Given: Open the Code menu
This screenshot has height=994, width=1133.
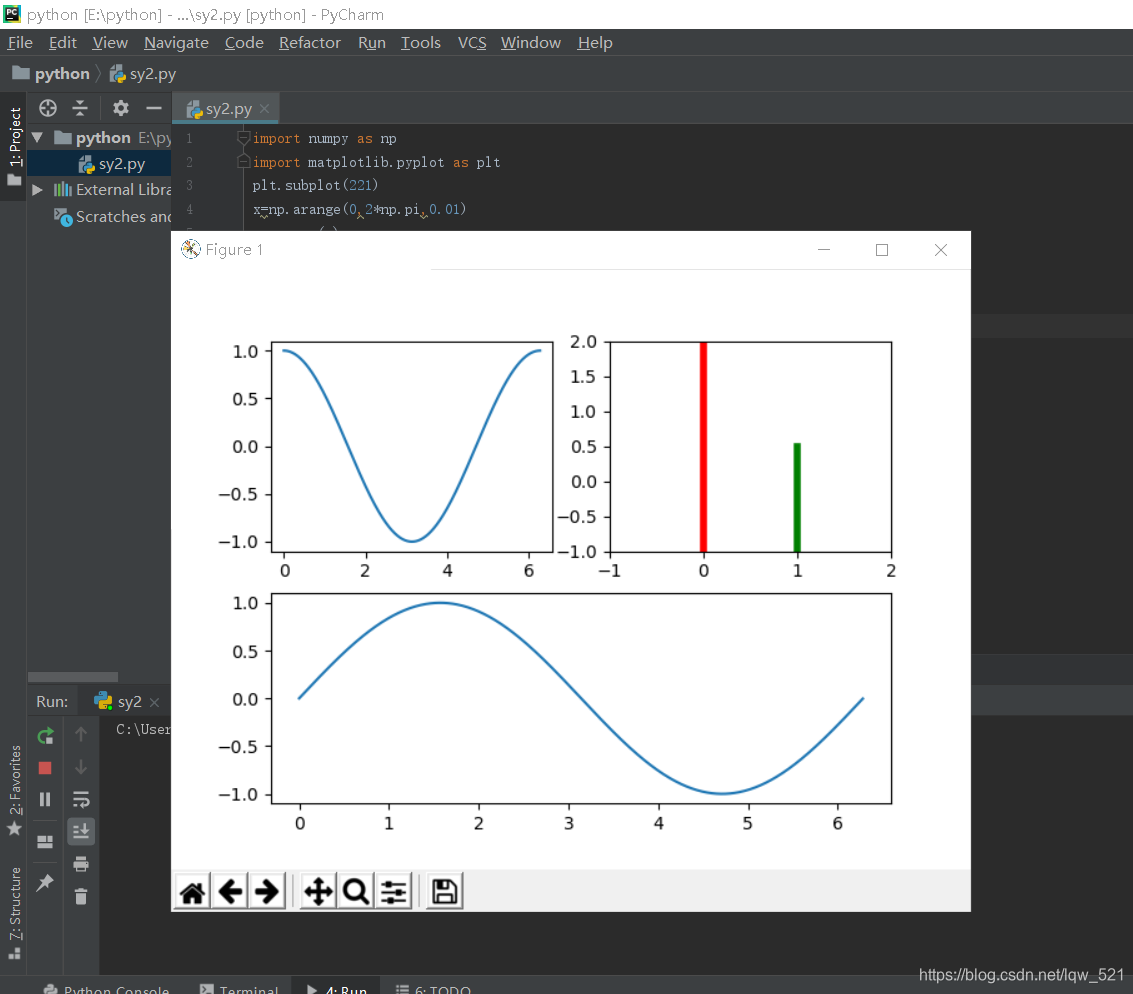Looking at the screenshot, I should pyautogui.click(x=244, y=43).
